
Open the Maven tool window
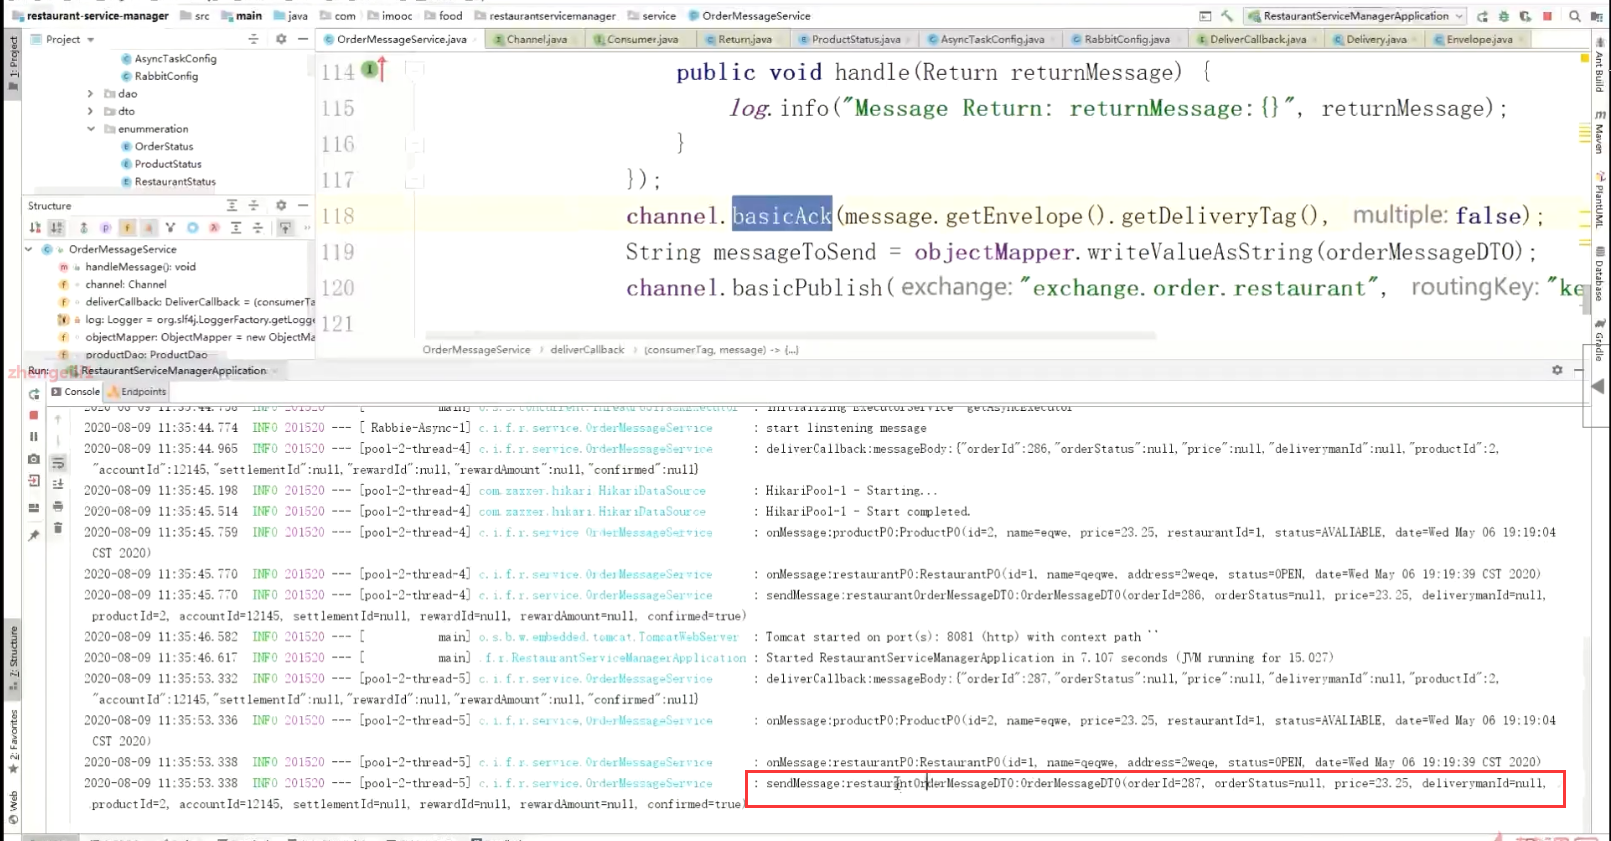click(1599, 131)
